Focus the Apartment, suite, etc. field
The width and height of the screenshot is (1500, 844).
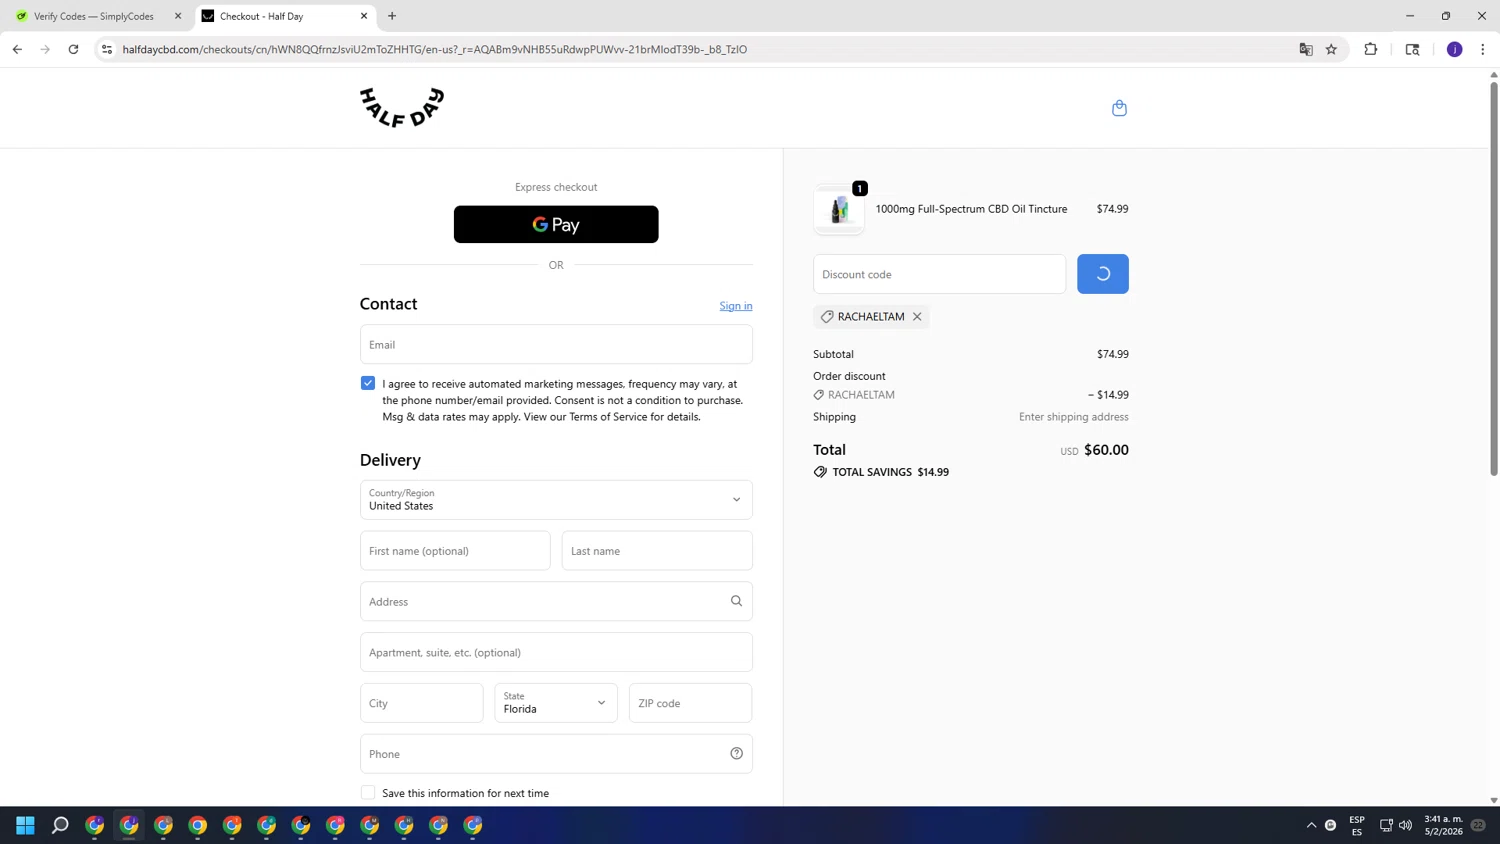556,652
